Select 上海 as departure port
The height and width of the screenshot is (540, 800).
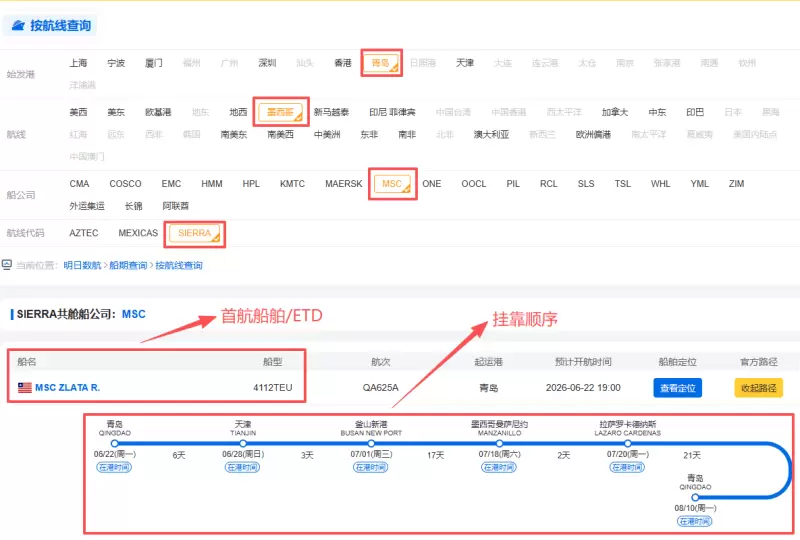pos(78,63)
